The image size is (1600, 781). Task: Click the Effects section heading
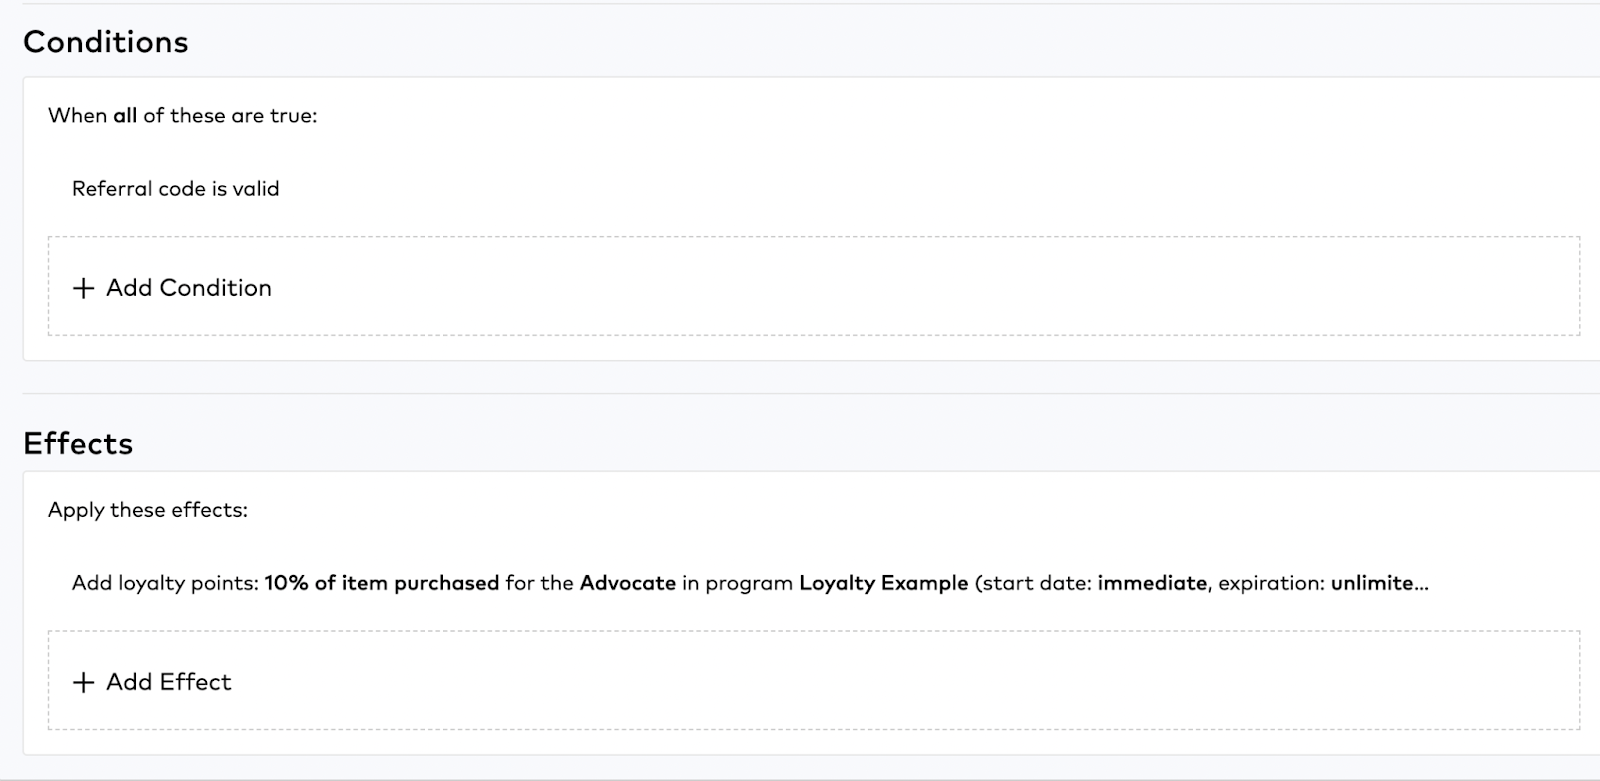point(79,443)
